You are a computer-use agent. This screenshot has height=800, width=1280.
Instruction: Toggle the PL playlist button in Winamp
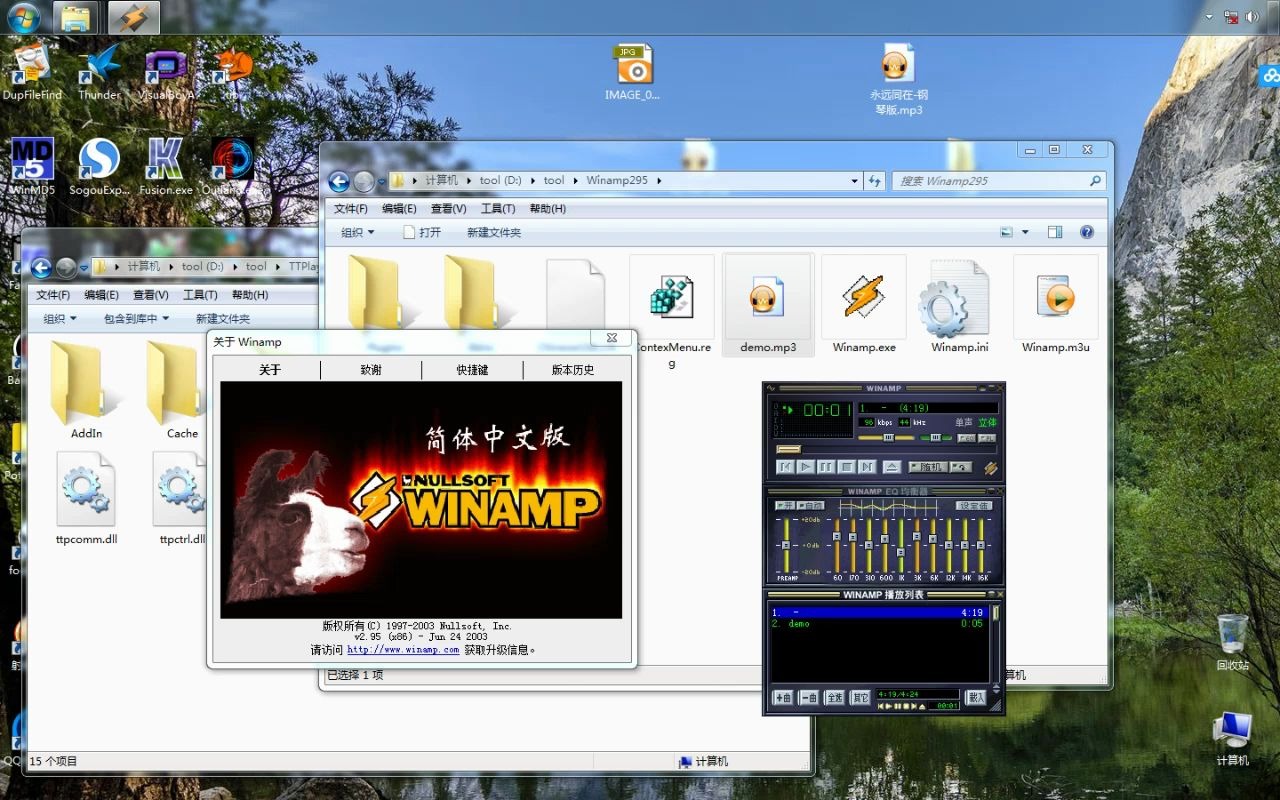tap(987, 438)
